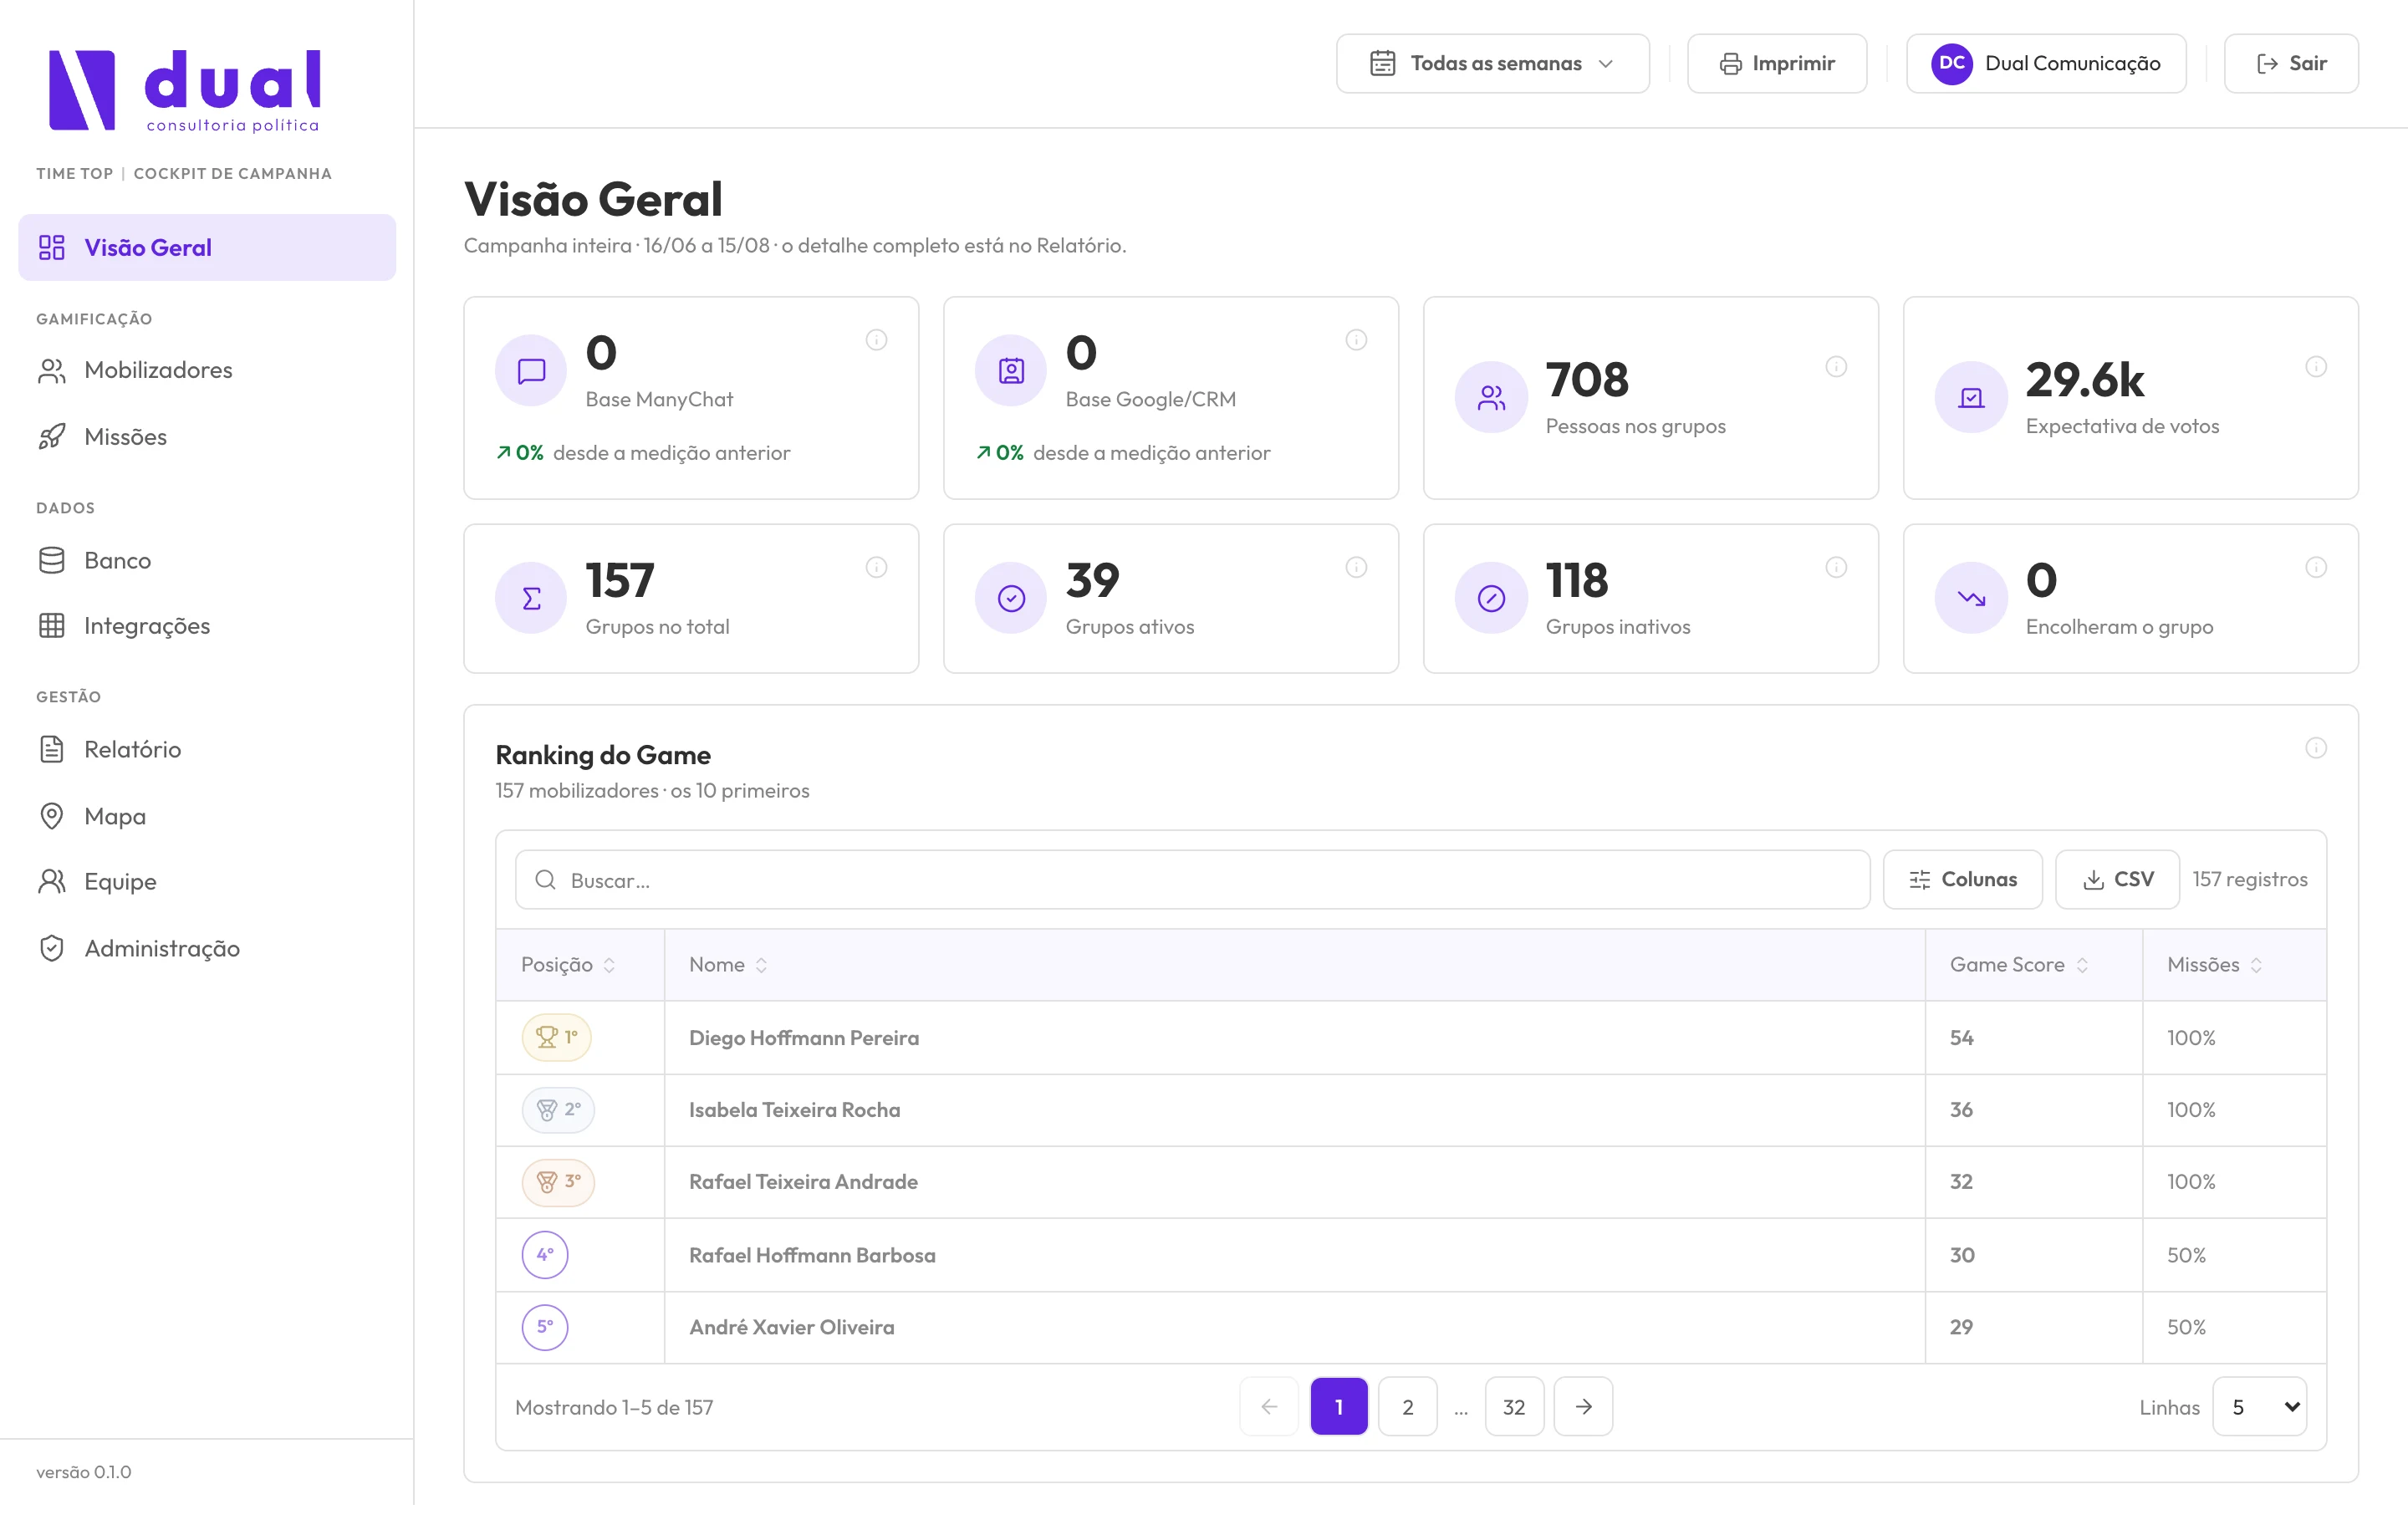Screen dimensions: 2408x1525
Task: Download table as CSV
Action: point(2117,880)
